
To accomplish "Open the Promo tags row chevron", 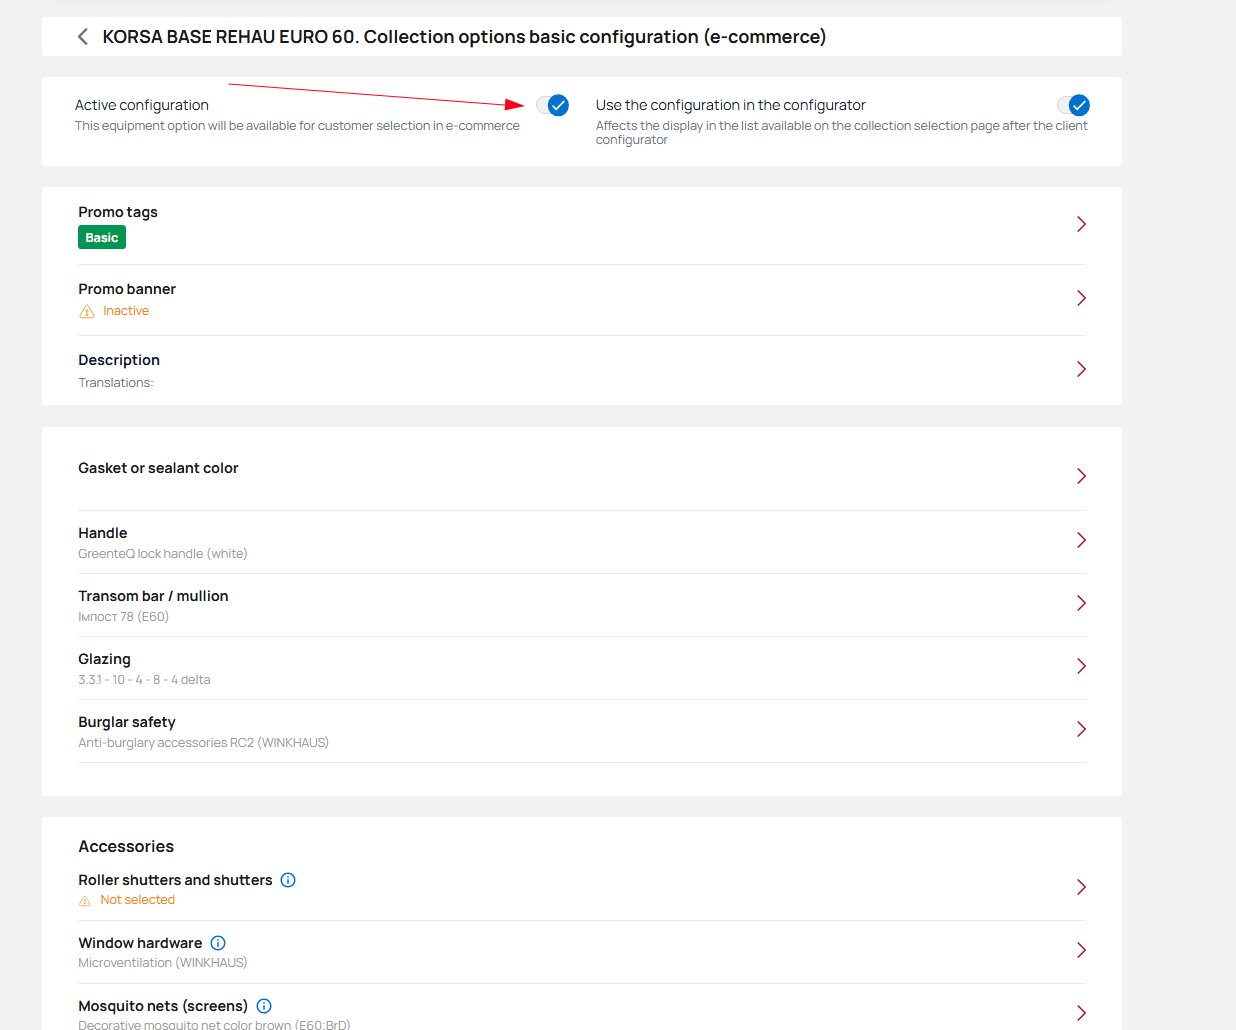I will pyautogui.click(x=1081, y=224).
